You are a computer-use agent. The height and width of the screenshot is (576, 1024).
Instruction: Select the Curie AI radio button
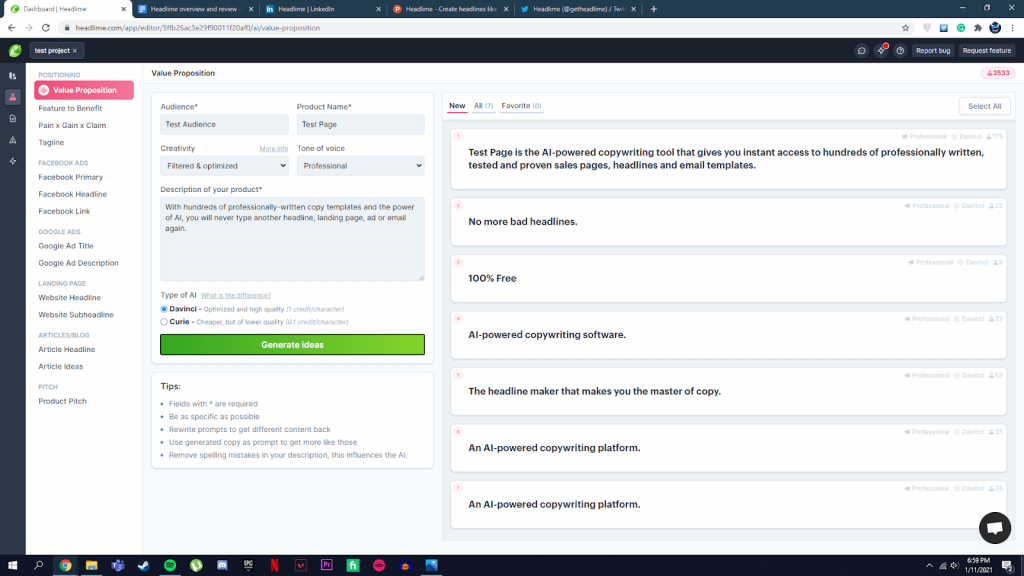click(164, 322)
